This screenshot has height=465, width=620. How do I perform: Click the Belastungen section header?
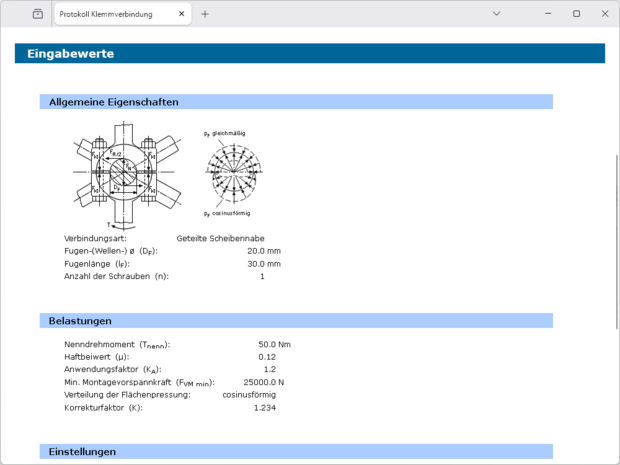pos(295,320)
